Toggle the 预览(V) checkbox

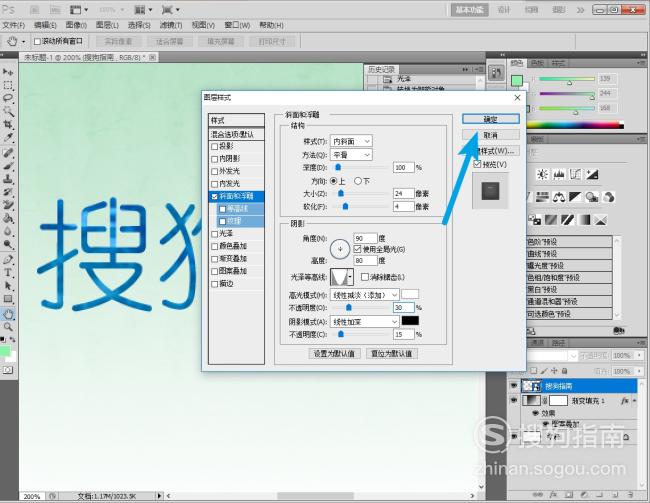coord(477,164)
